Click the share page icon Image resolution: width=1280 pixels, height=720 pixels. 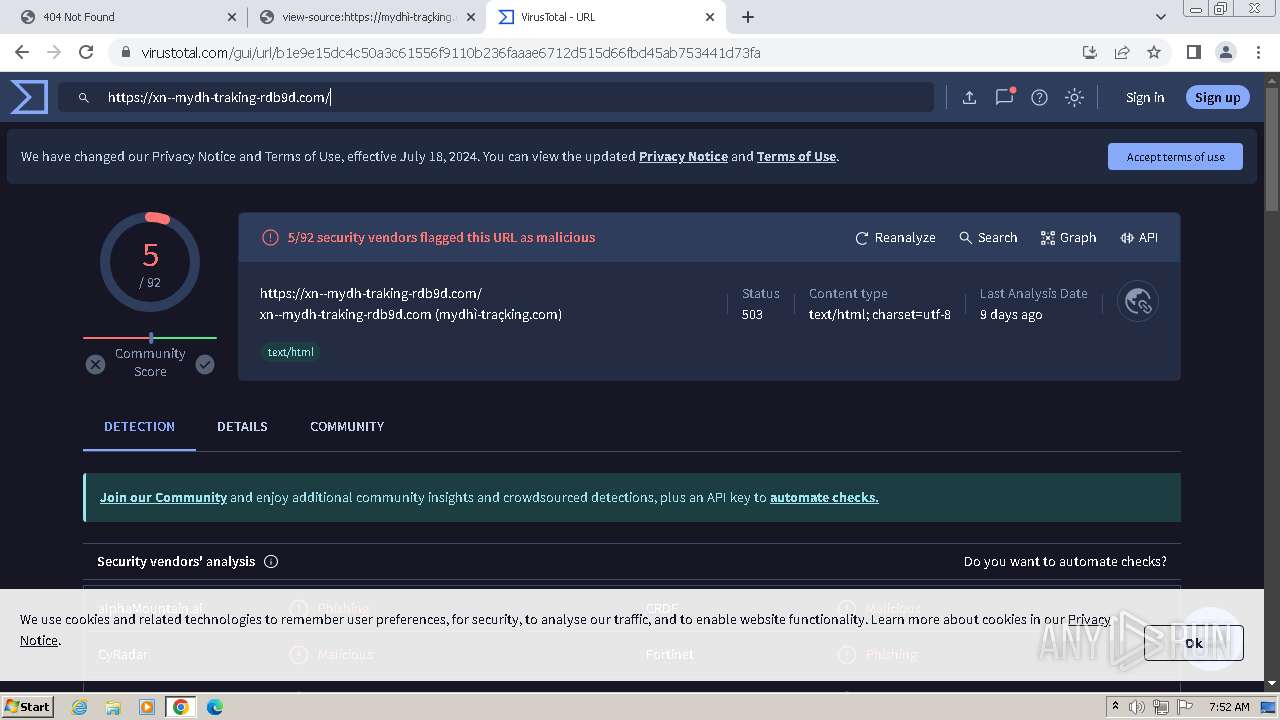click(1122, 52)
